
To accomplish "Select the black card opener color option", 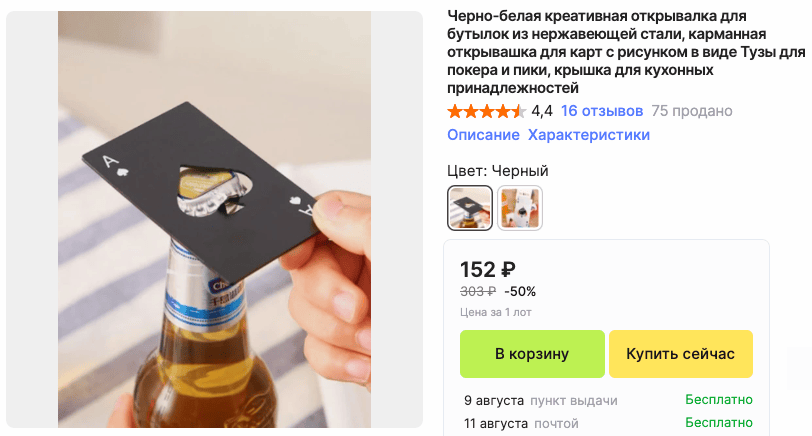I will (470, 208).
